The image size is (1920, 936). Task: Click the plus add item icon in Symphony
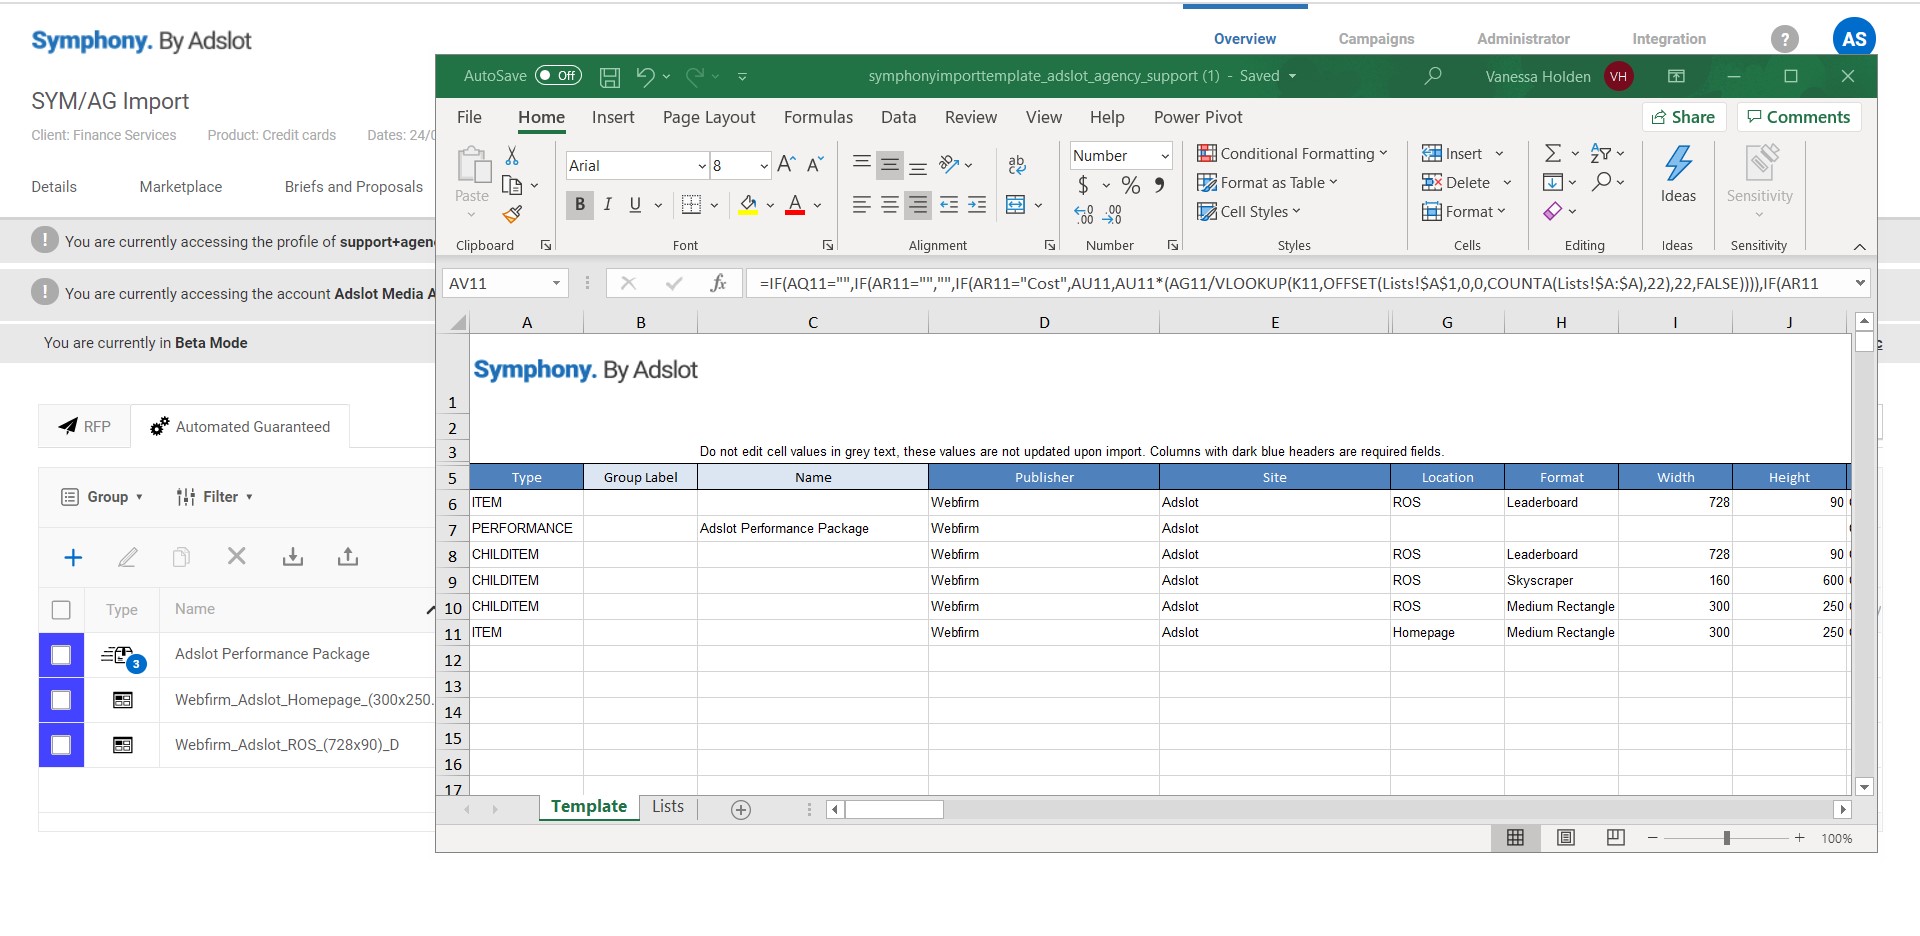pos(73,557)
